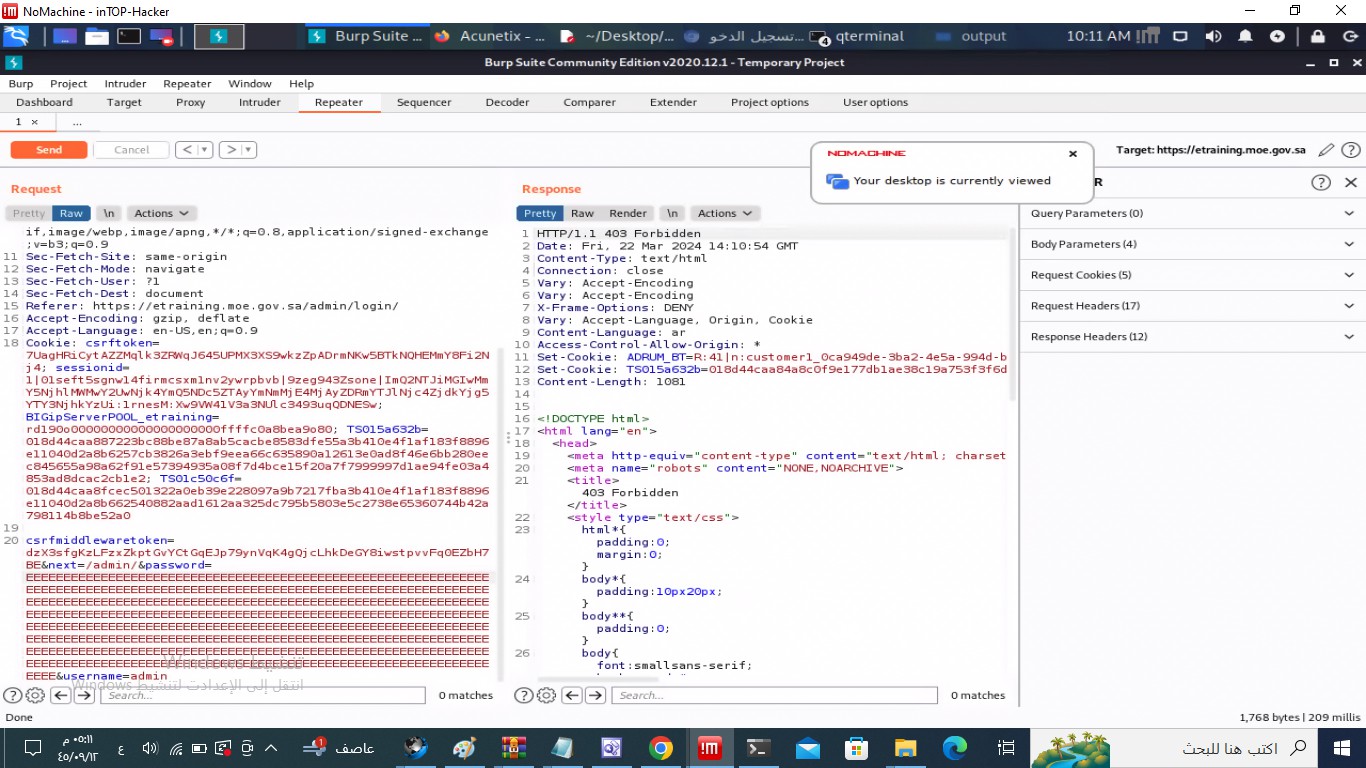Viewport: 1366px width, 768px height.
Task: Open response search help icon
Action: click(x=524, y=695)
